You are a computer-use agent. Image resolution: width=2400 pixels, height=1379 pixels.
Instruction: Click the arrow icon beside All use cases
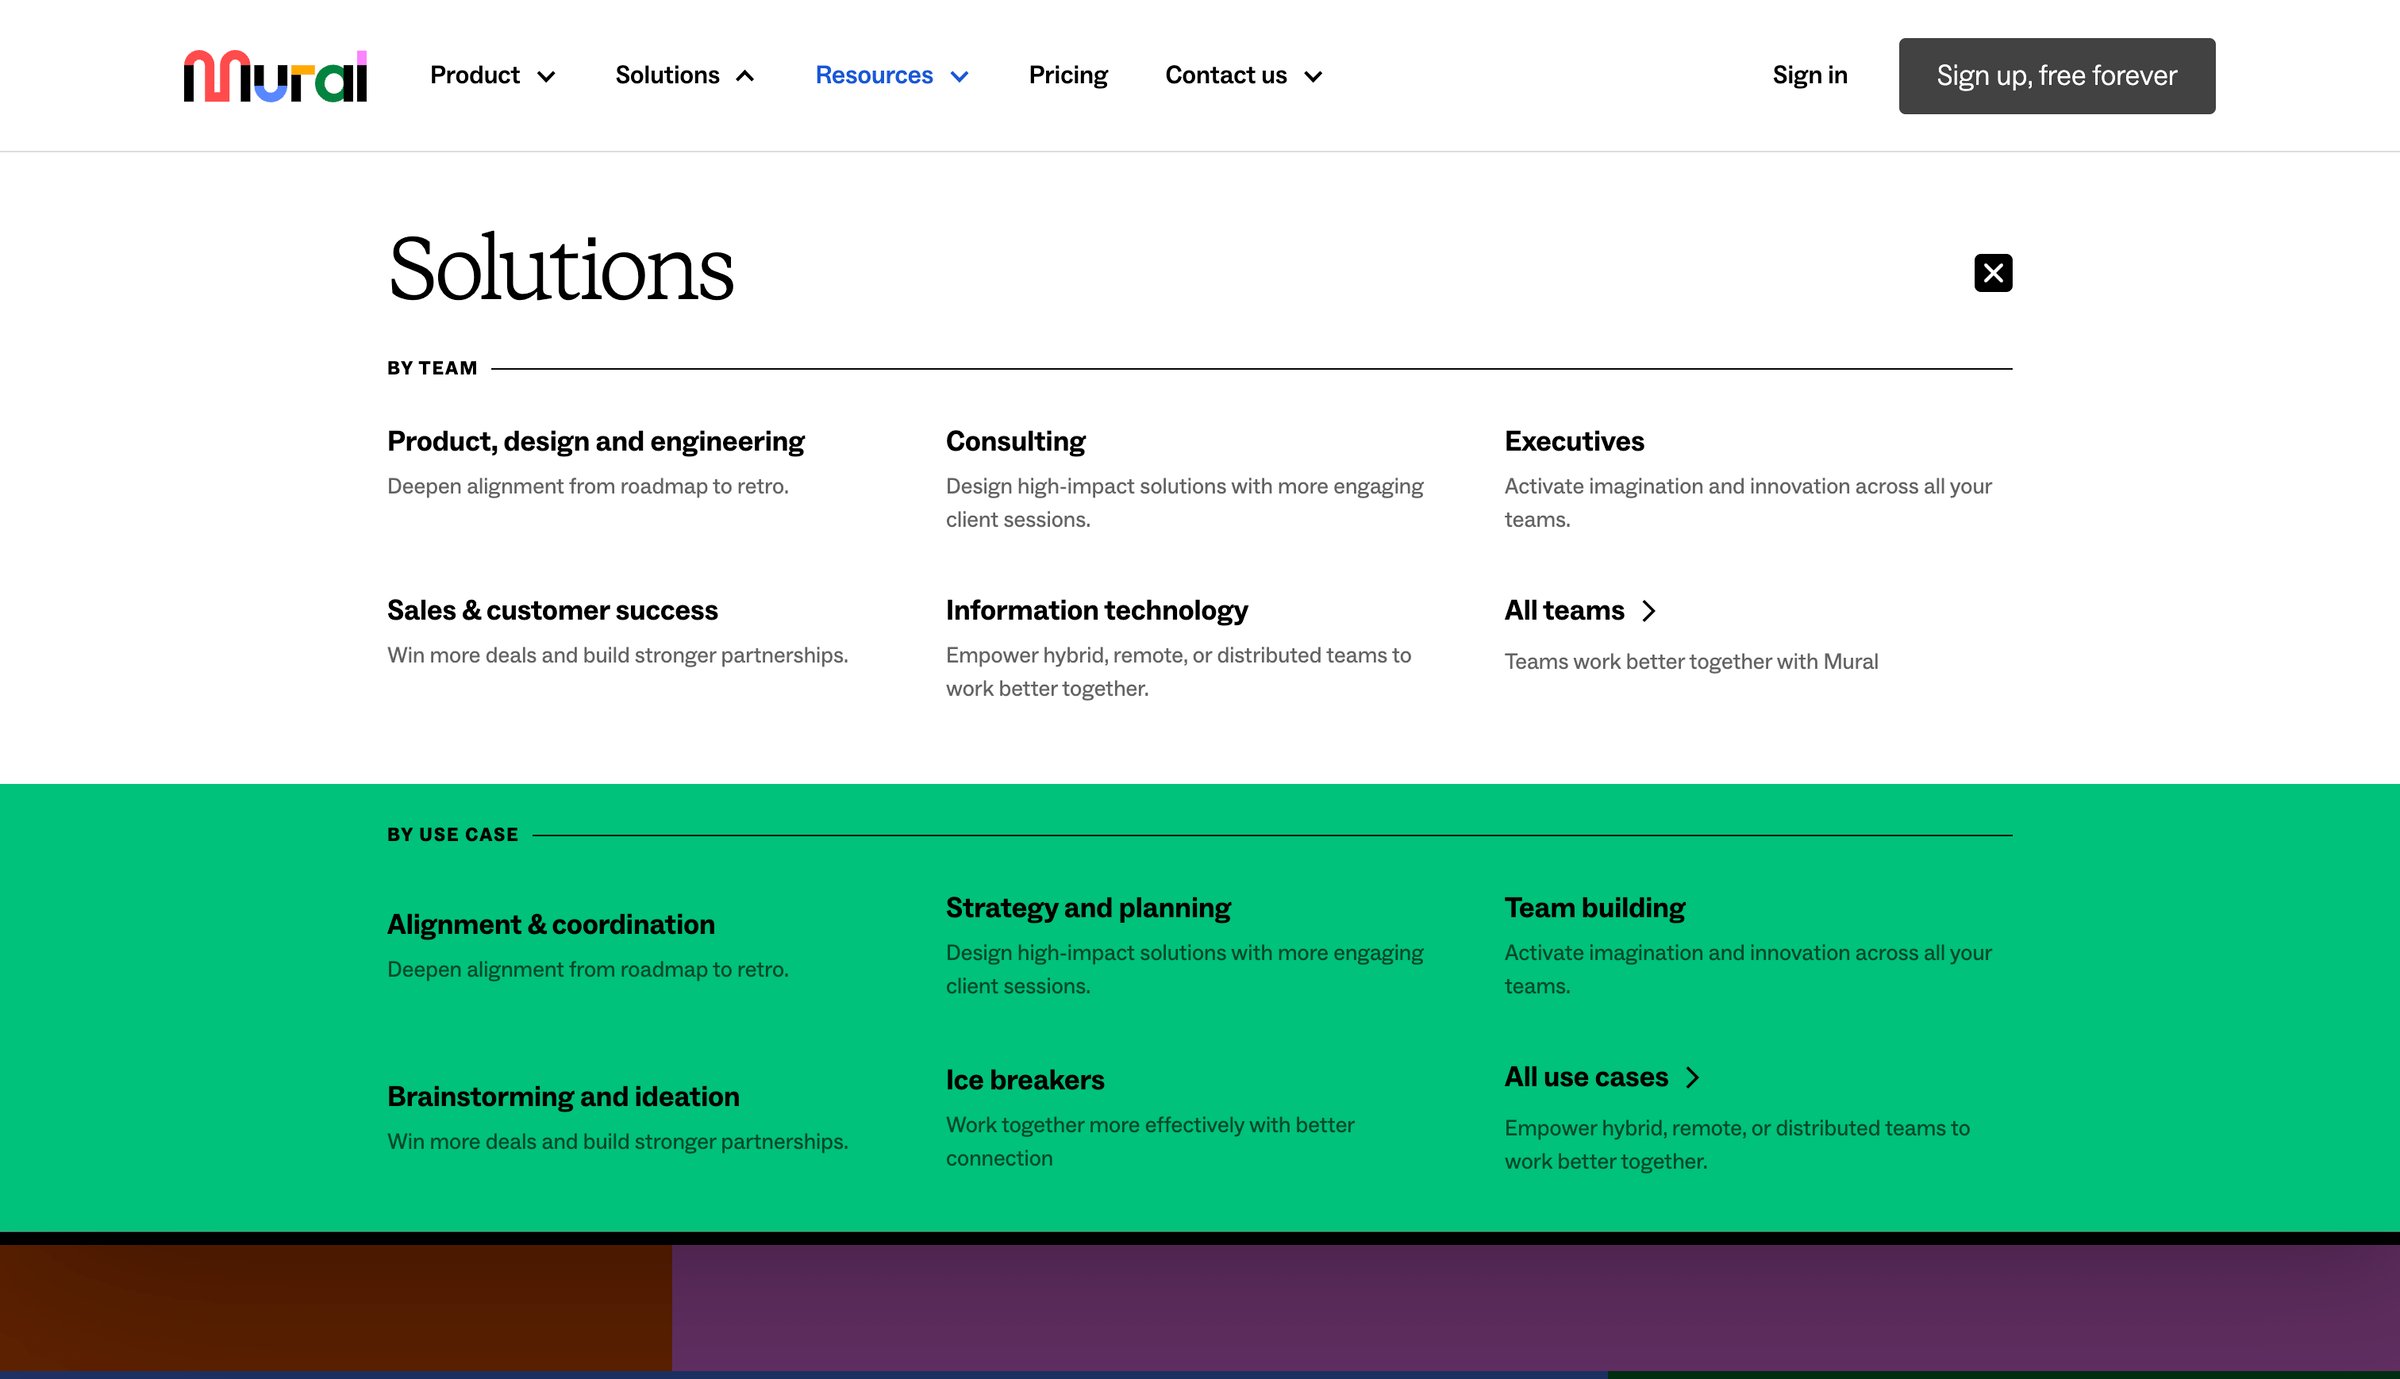(x=1692, y=1078)
